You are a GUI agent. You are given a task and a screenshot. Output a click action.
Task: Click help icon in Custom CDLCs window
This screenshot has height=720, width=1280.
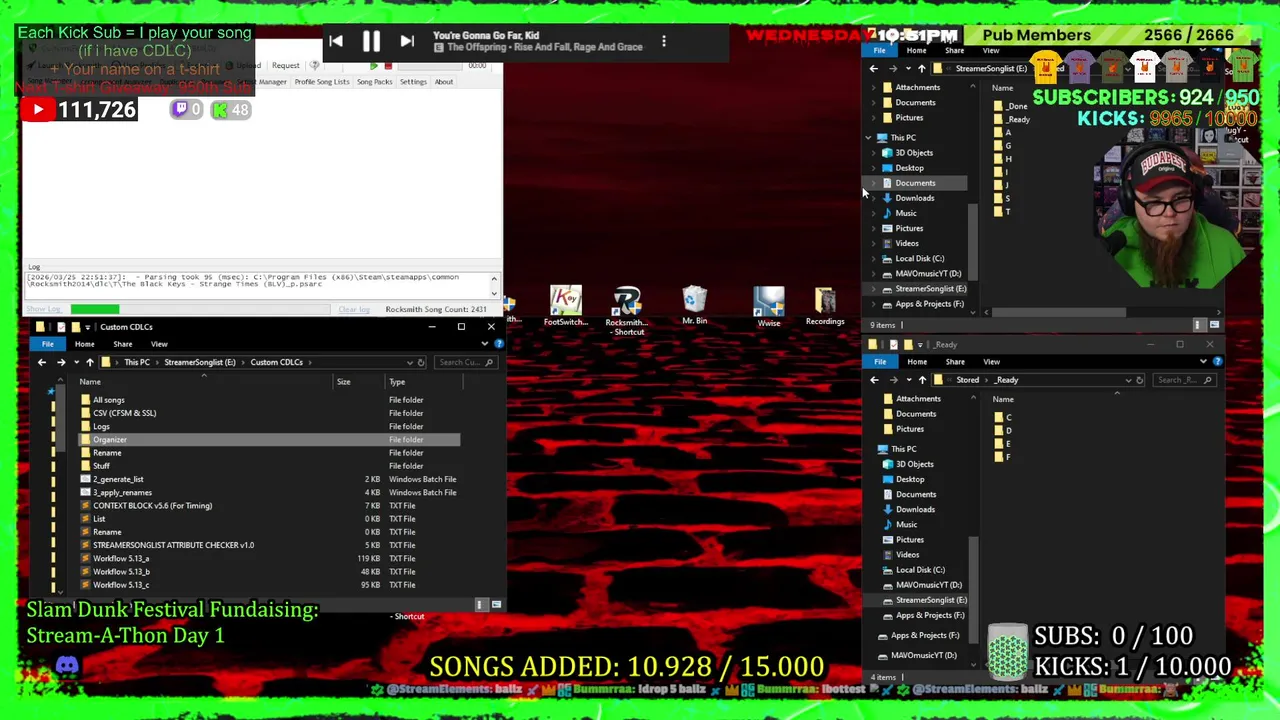pos(498,344)
